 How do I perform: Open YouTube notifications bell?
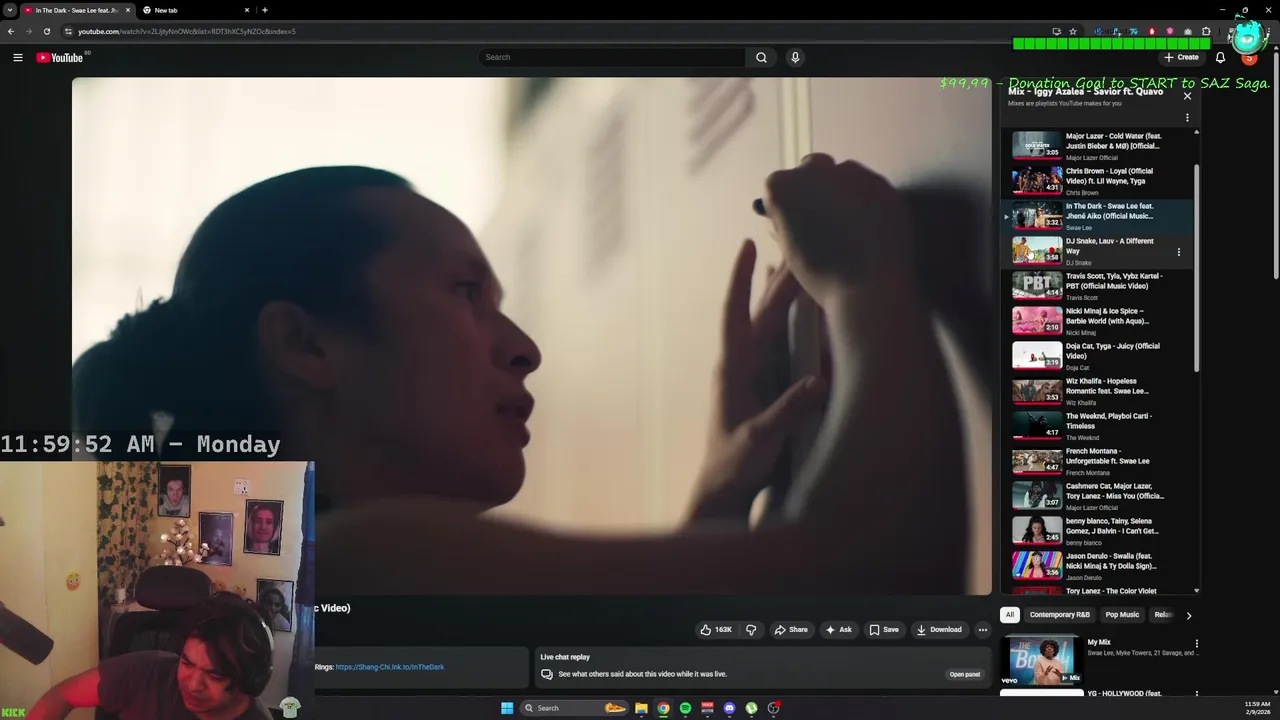1220,57
